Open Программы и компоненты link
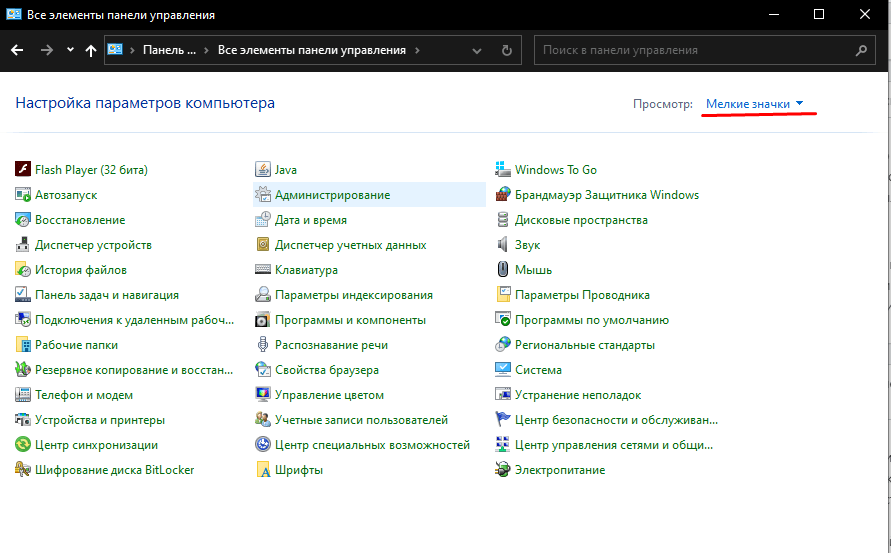This screenshot has height=553, width=891. point(350,320)
